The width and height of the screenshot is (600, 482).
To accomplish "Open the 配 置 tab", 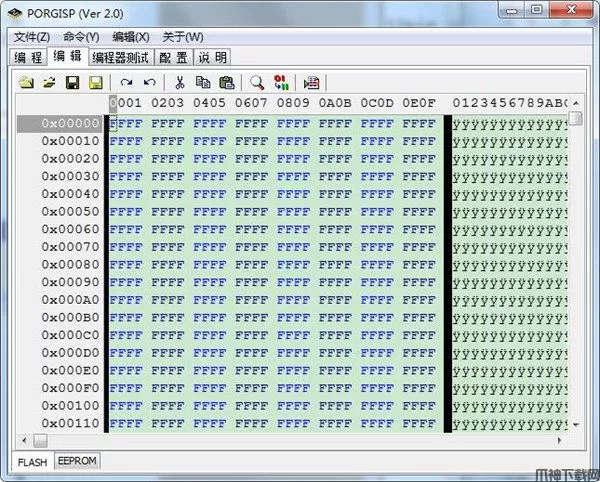I will [174, 57].
